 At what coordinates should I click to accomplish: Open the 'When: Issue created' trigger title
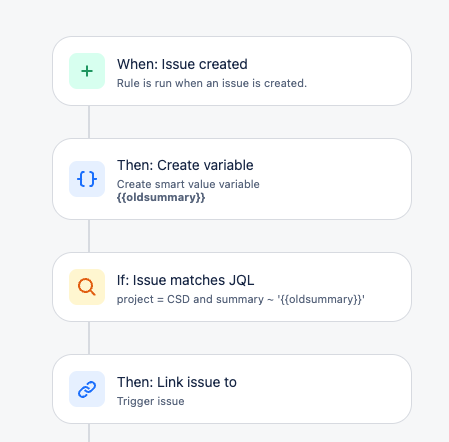click(182, 64)
